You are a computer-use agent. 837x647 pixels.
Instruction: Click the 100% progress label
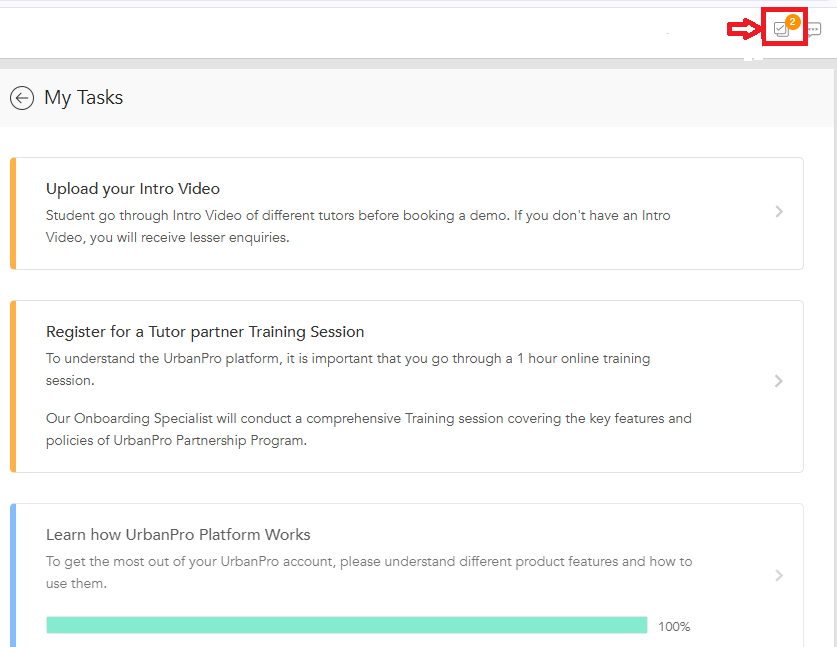tap(674, 627)
